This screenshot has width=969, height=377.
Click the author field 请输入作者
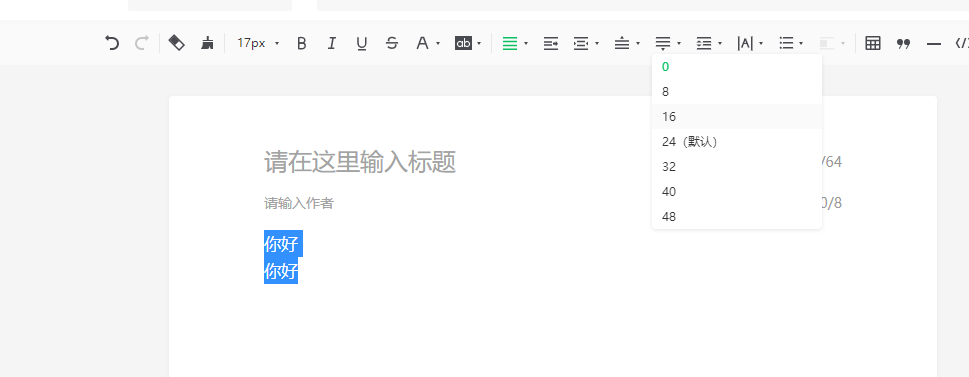tap(299, 203)
